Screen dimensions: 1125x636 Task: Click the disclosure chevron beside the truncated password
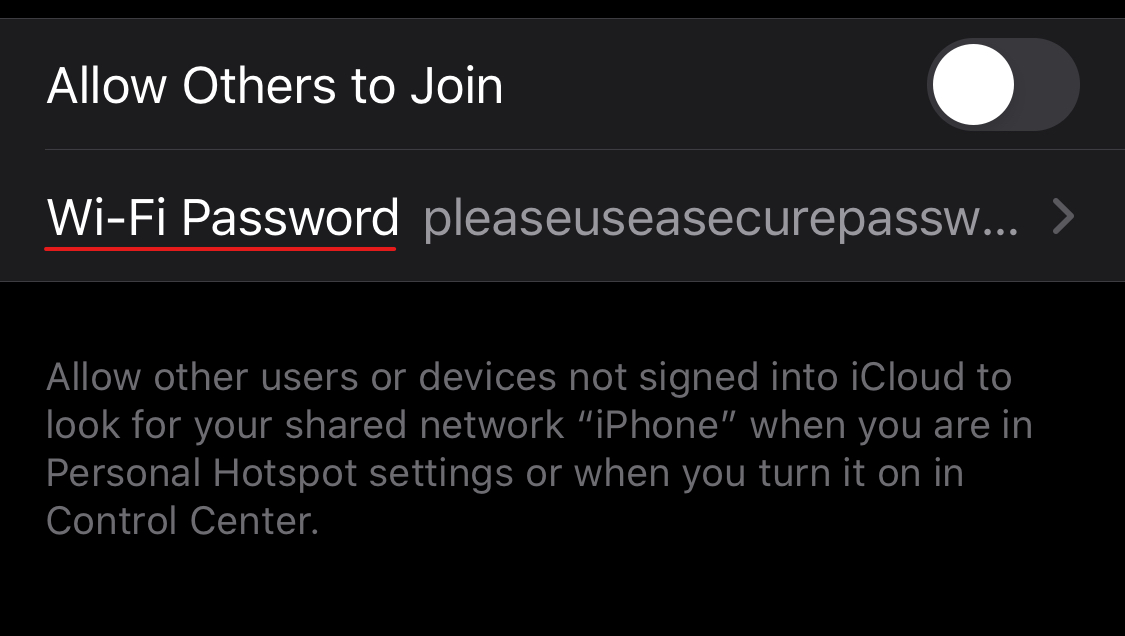click(1063, 217)
